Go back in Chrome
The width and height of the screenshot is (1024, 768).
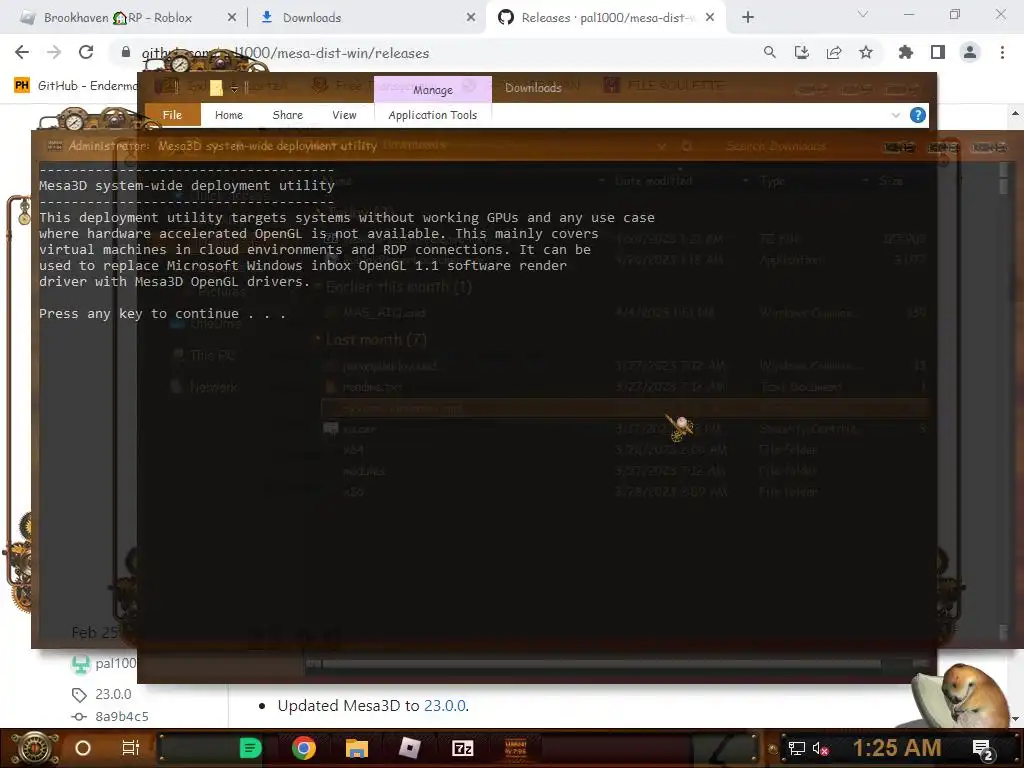pos(22,52)
